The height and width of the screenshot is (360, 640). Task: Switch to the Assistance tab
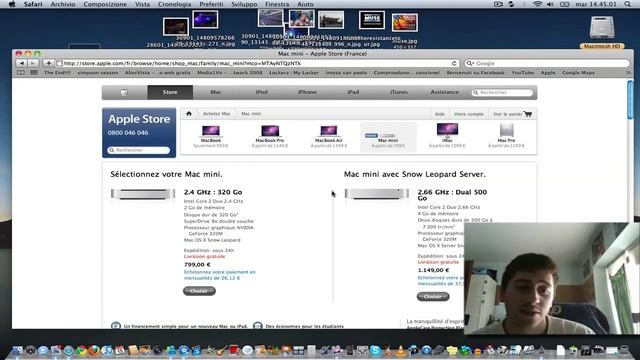tap(444, 92)
